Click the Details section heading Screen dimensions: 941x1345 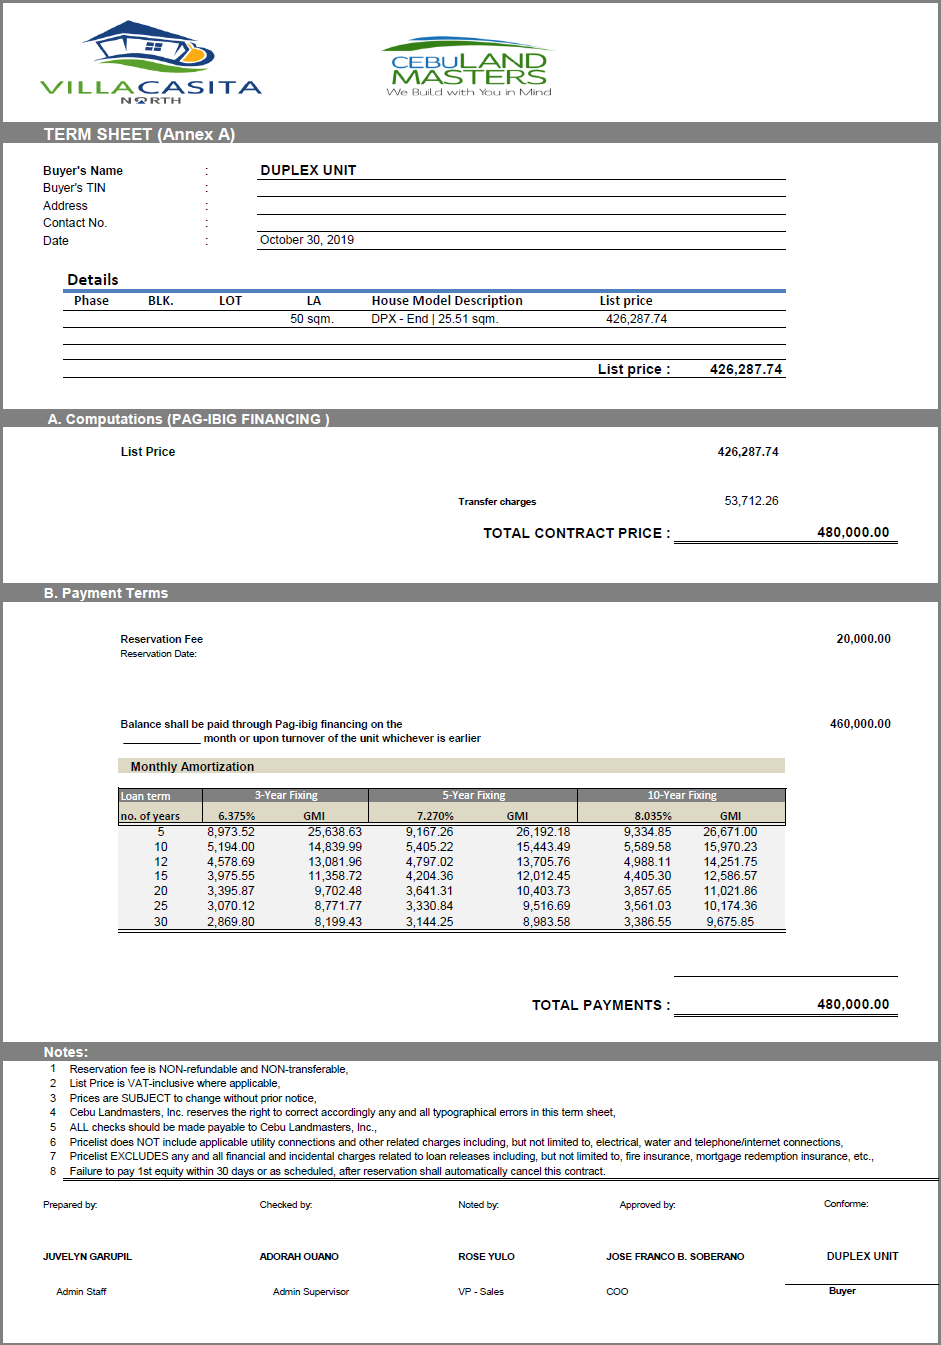(93, 280)
